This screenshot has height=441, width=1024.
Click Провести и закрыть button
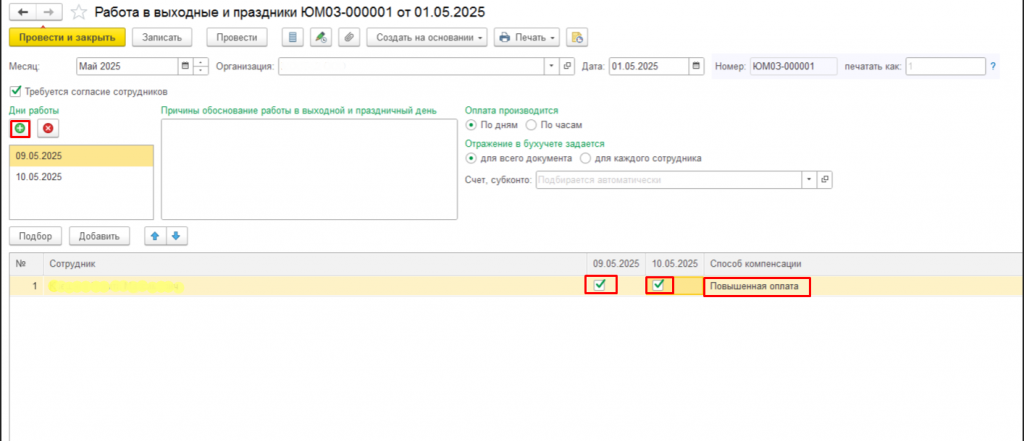pyautogui.click(x=67, y=37)
